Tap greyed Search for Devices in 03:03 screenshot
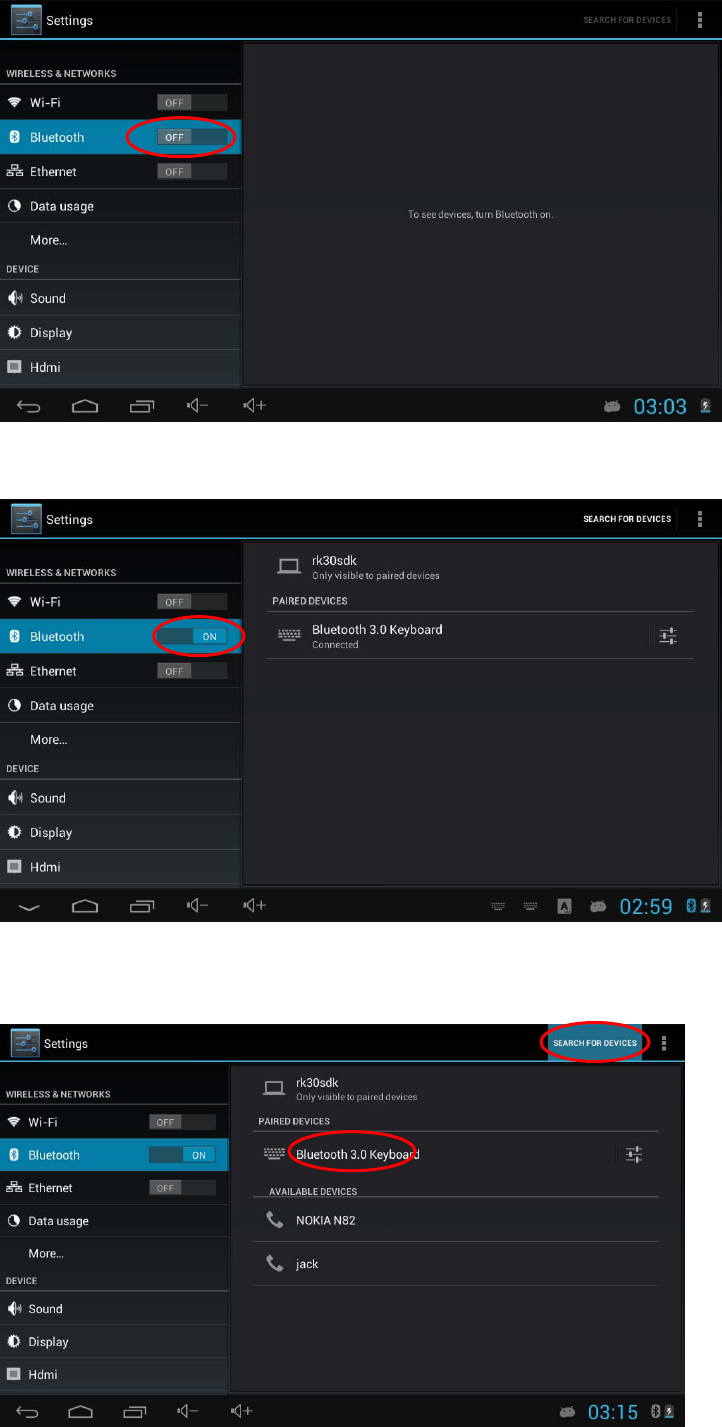 click(x=627, y=19)
